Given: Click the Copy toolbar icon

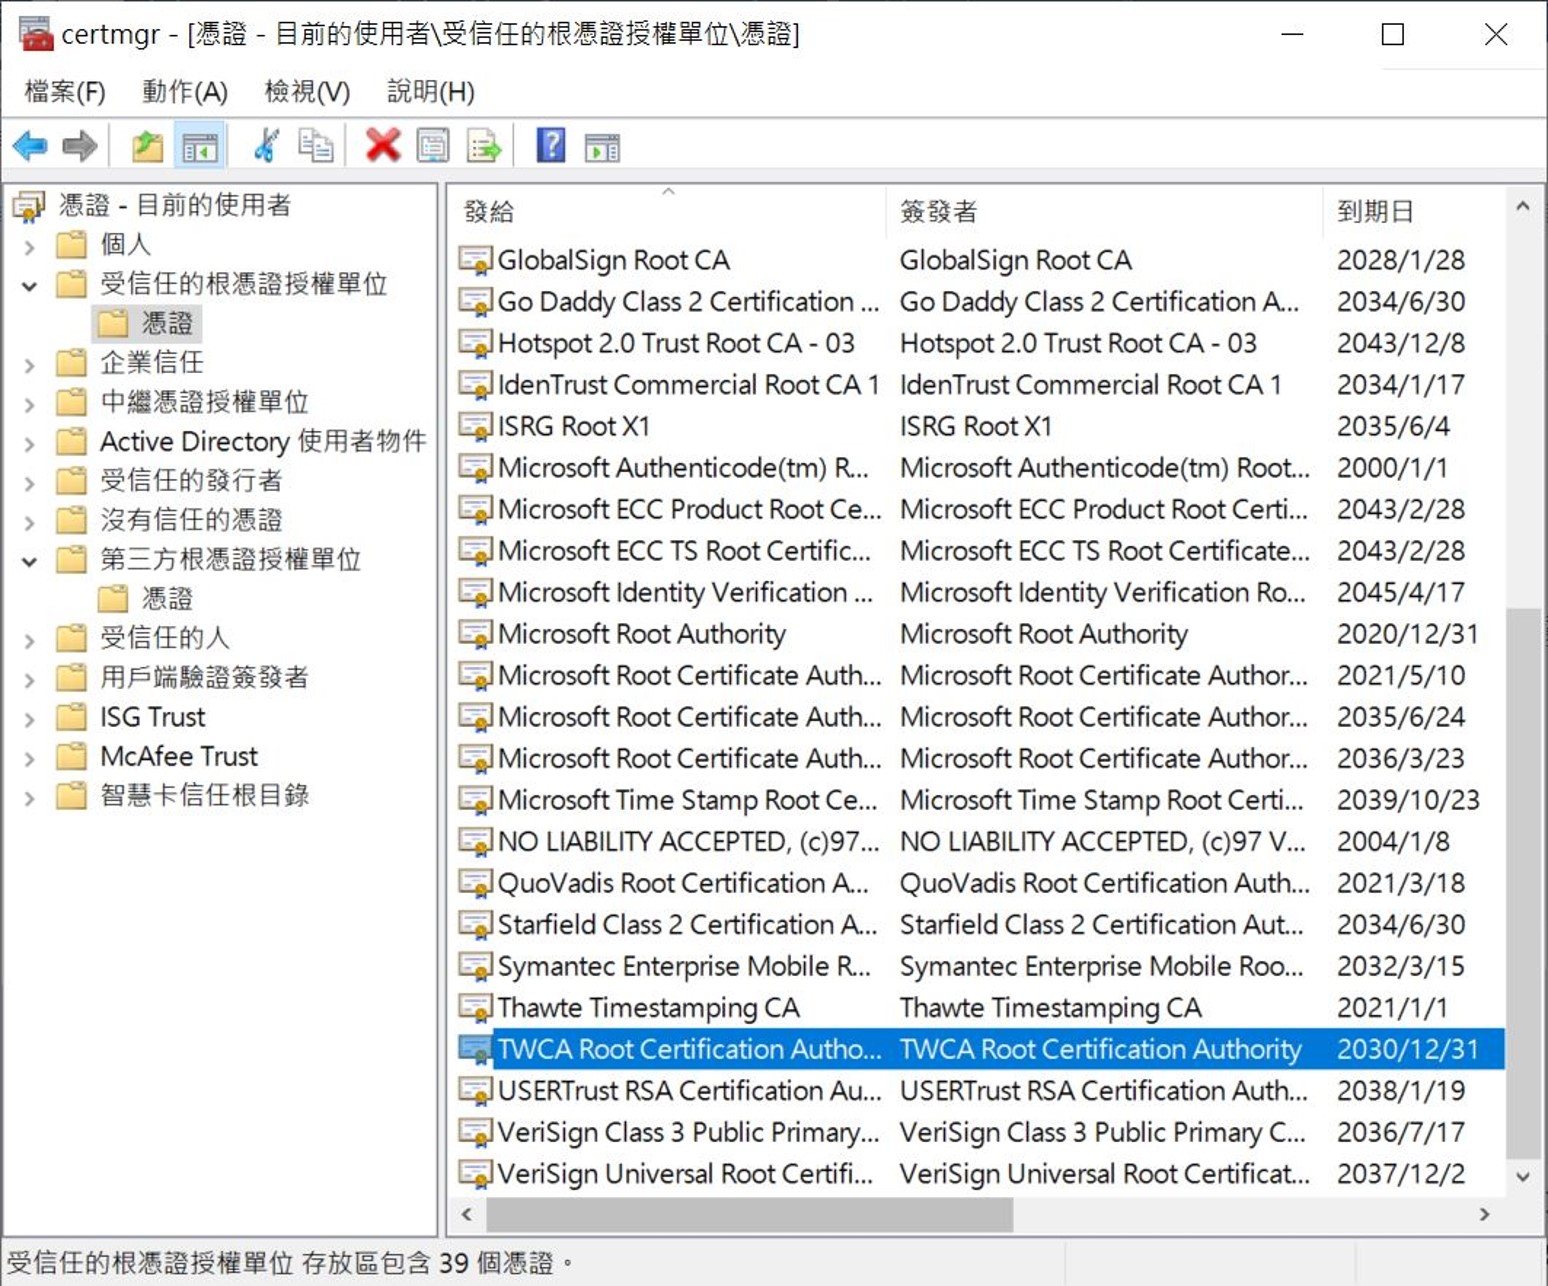Looking at the screenshot, I should pos(316,147).
